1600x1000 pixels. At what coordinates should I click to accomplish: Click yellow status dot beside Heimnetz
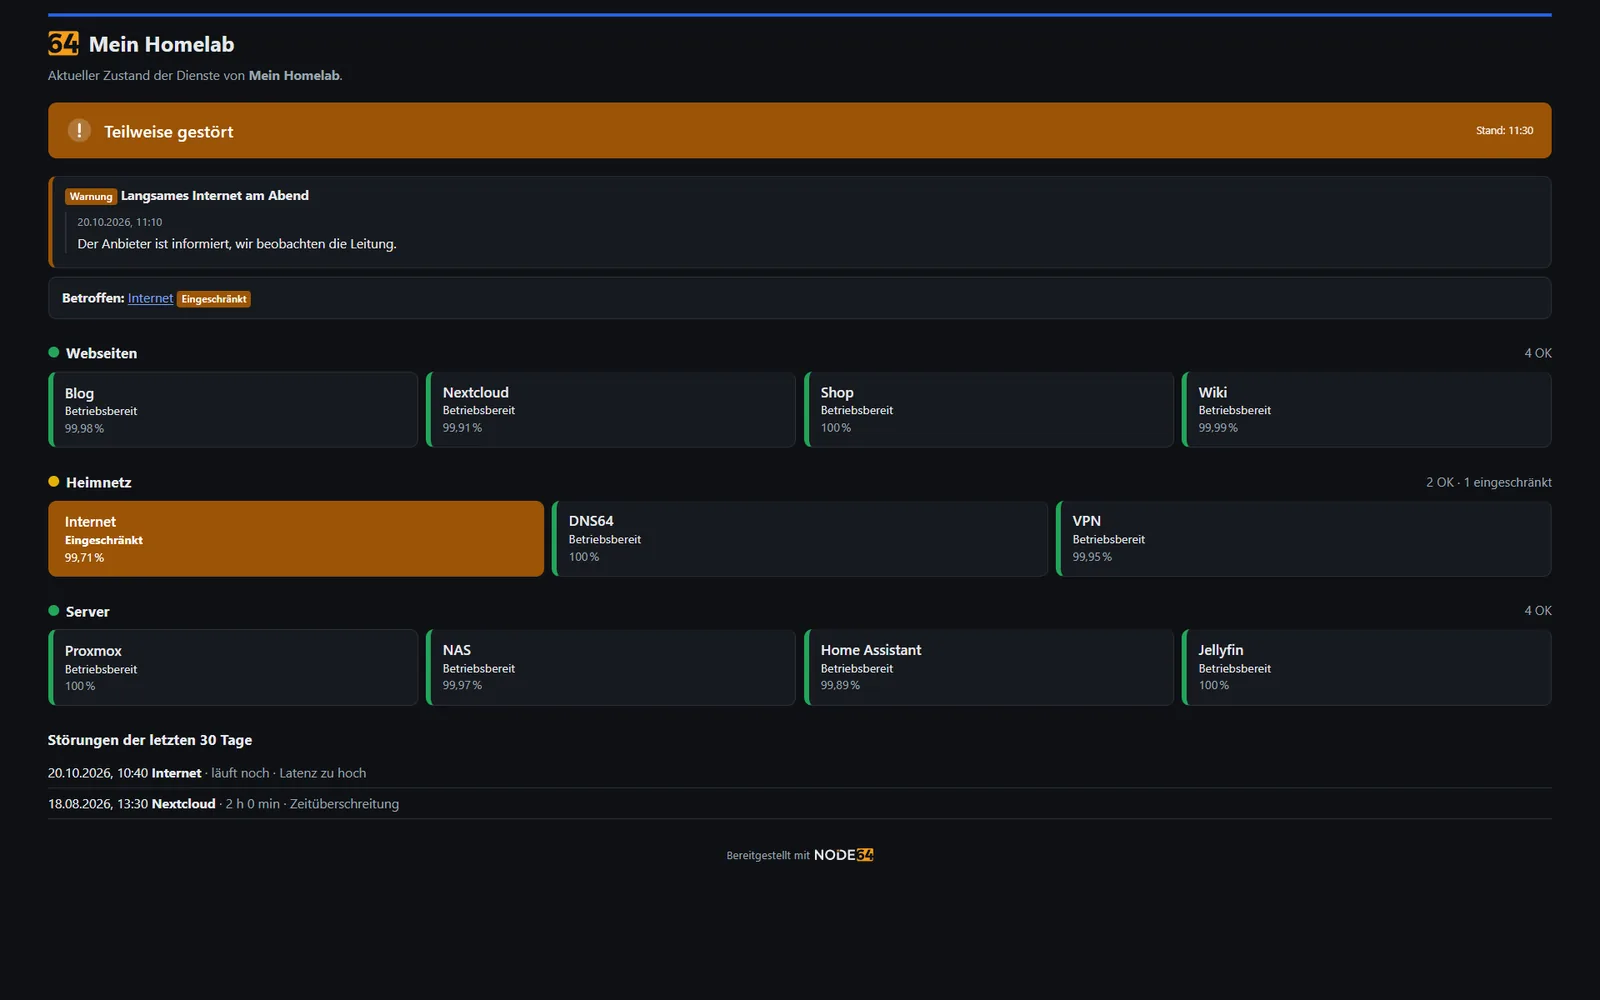coord(54,481)
